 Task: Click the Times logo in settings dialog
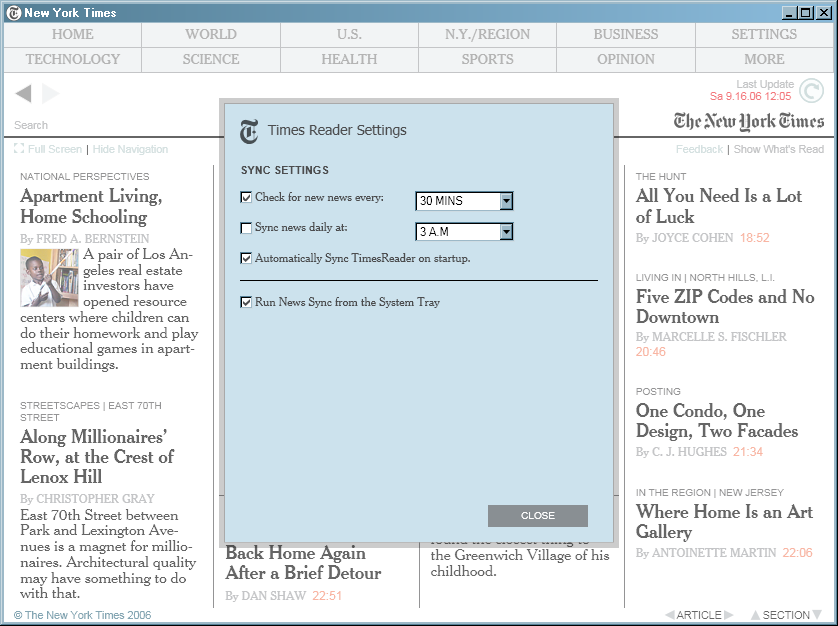(x=249, y=131)
